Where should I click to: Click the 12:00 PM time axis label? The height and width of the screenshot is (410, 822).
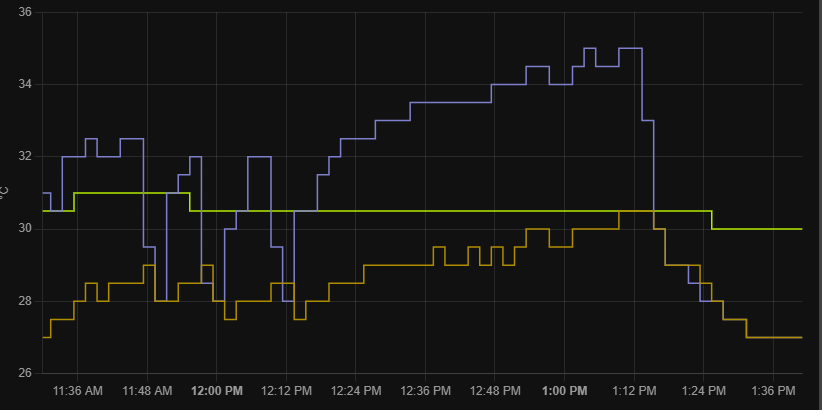point(217,391)
